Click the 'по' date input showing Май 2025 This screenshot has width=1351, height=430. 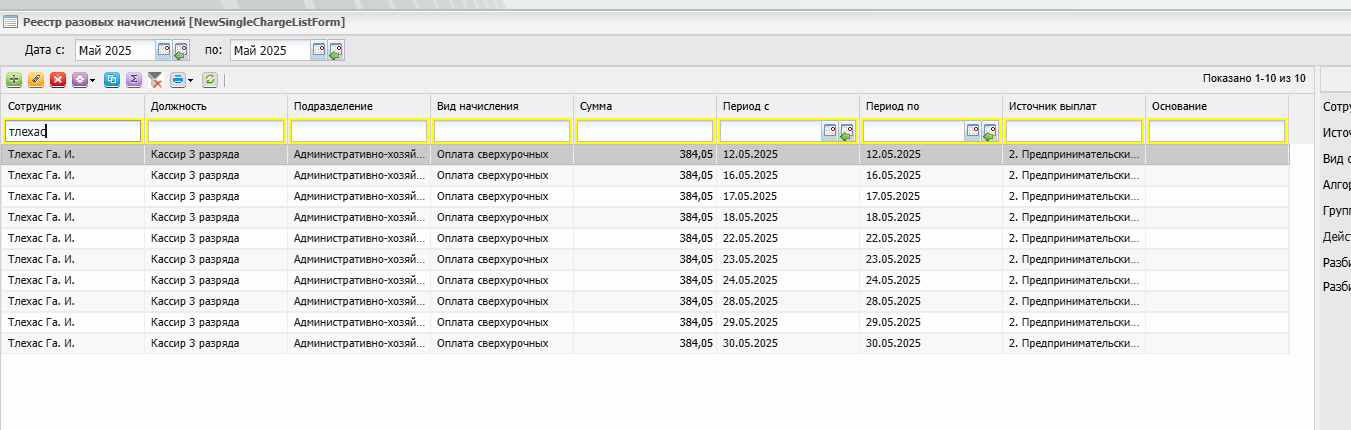click(x=270, y=50)
